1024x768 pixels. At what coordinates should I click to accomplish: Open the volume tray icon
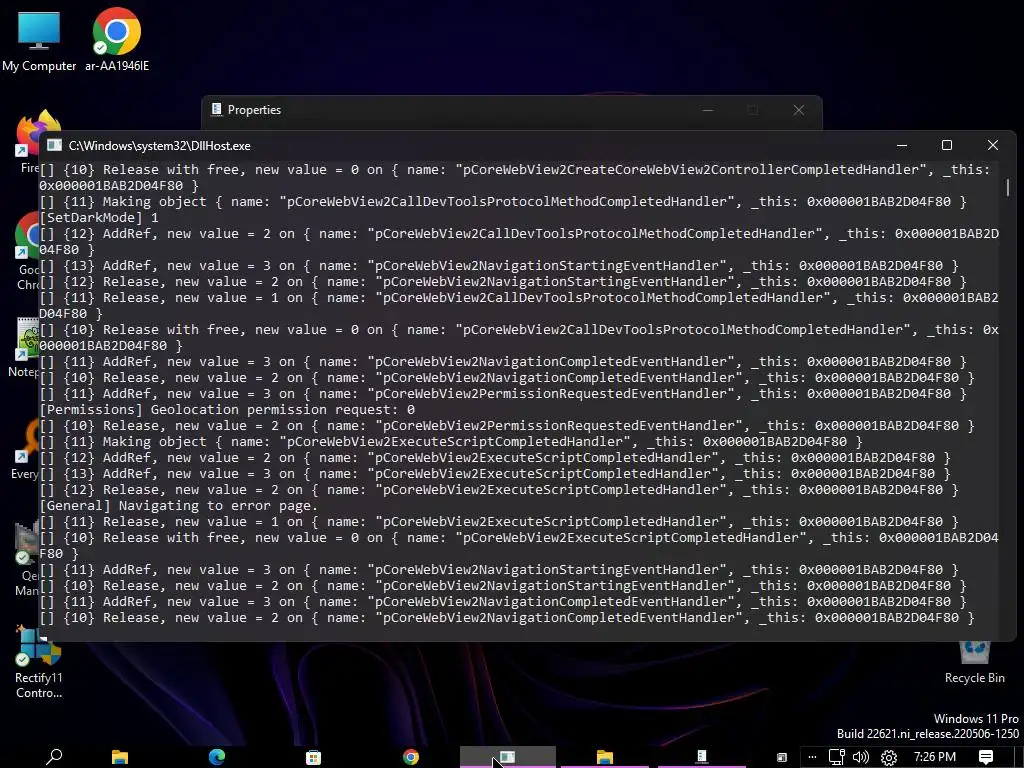(861, 757)
